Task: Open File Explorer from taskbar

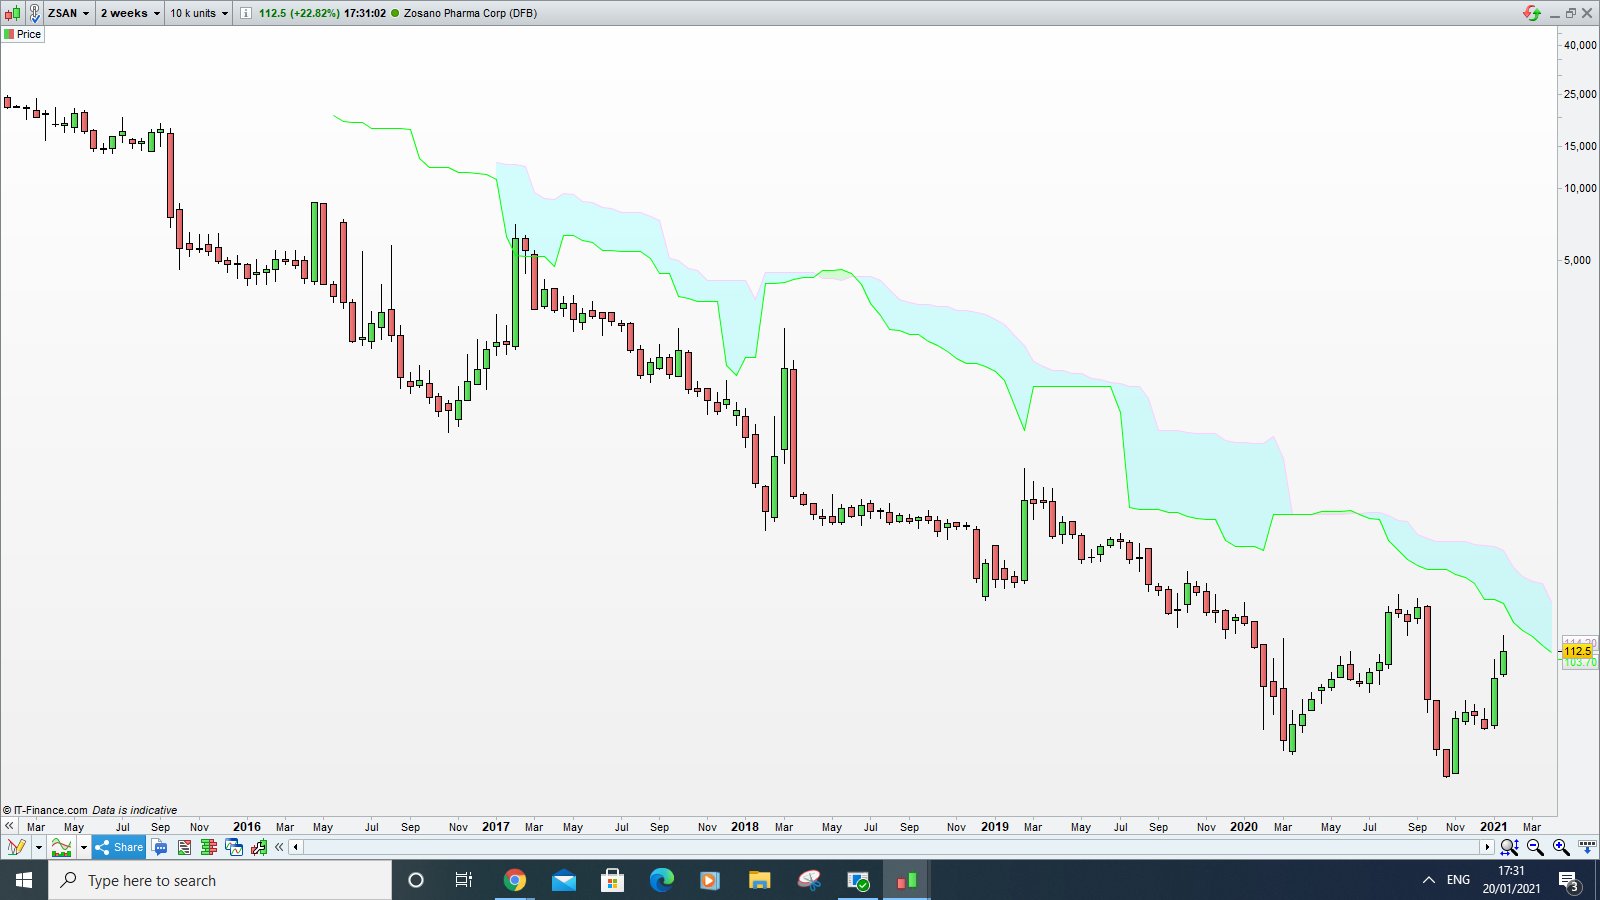Action: click(759, 880)
